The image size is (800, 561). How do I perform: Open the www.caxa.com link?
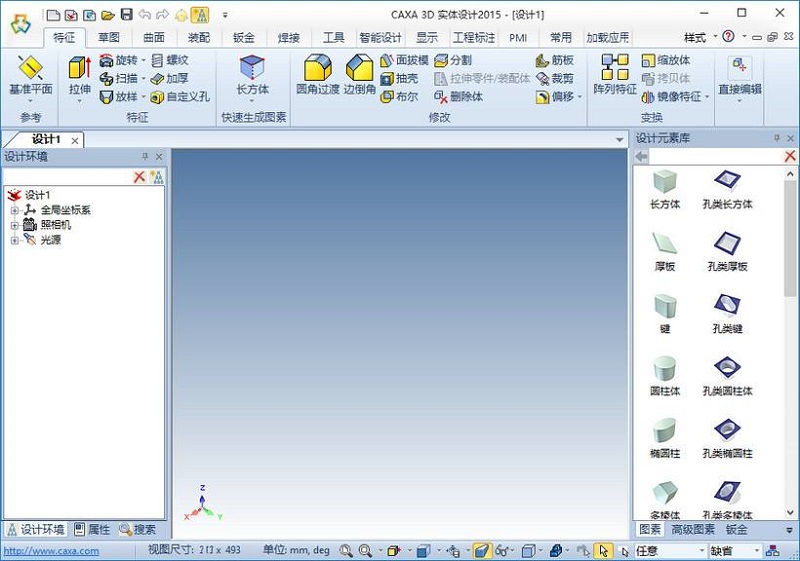click(x=51, y=551)
